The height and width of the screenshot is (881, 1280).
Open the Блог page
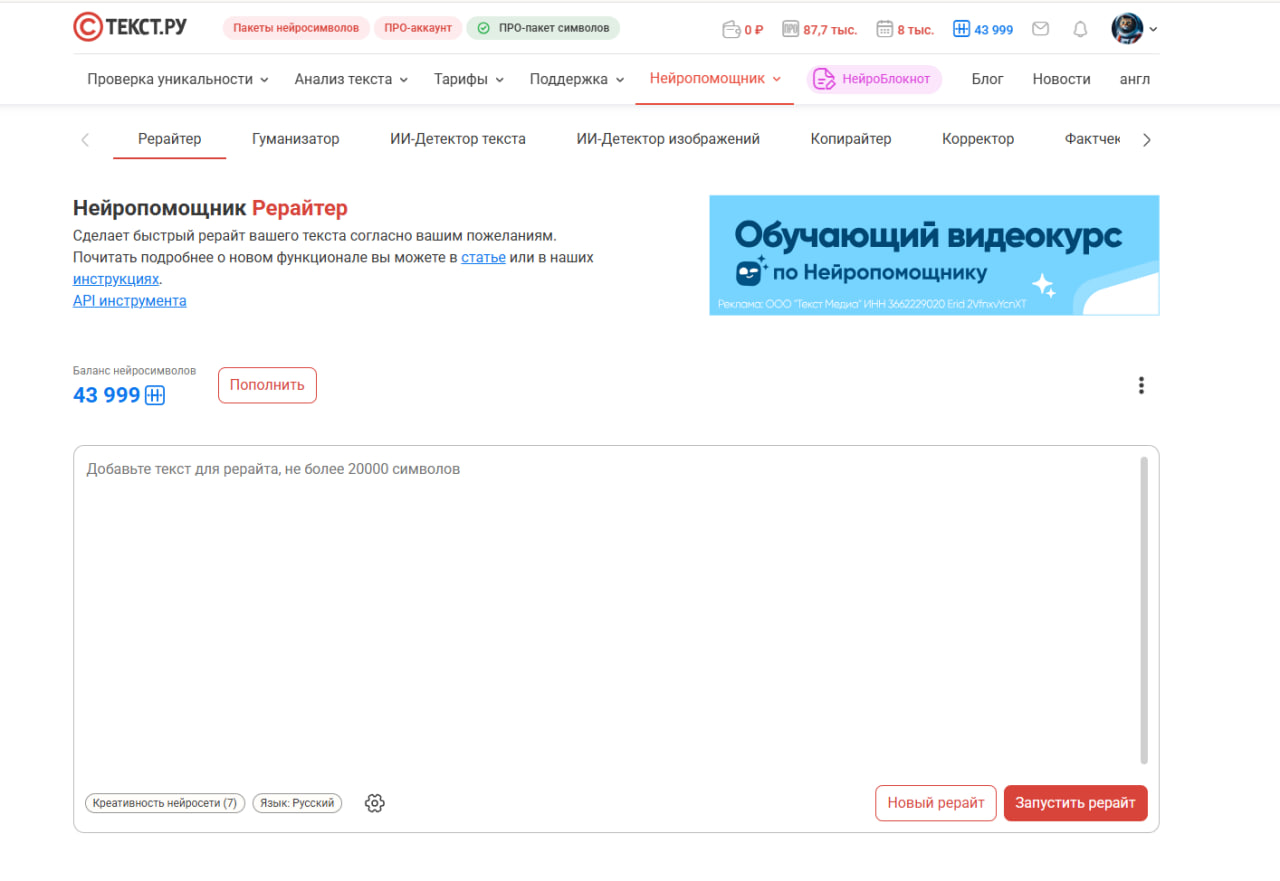987,79
